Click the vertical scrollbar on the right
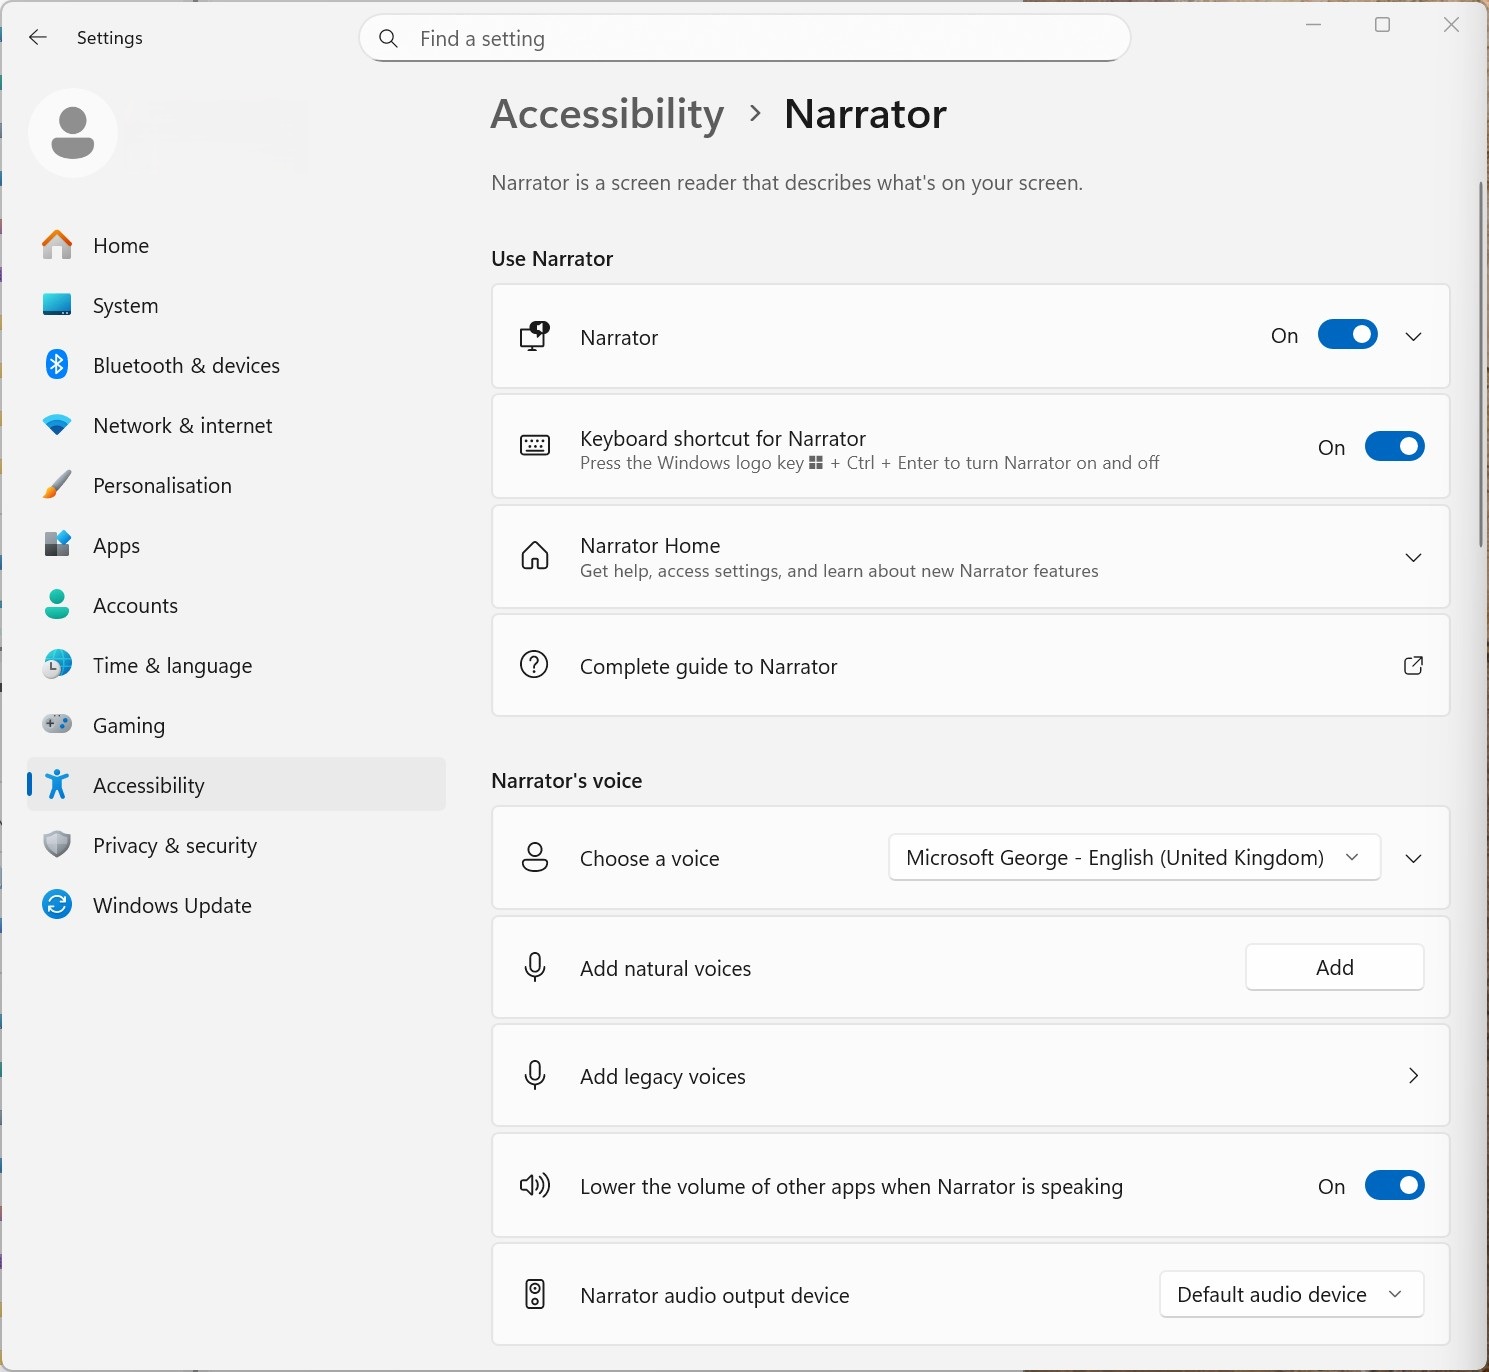 coord(1481,365)
